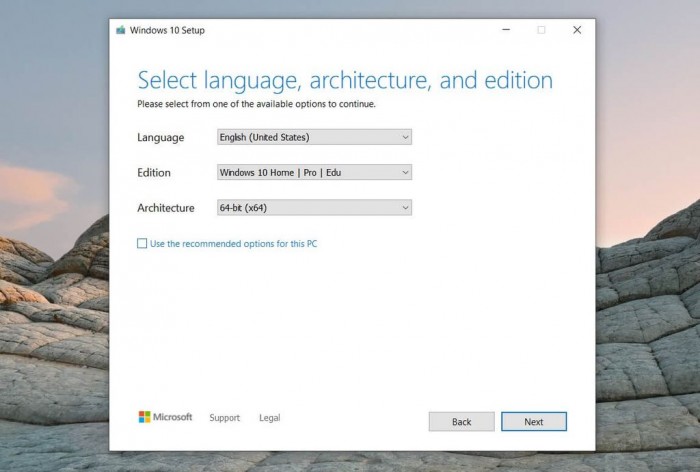Open the Legal link

270,418
